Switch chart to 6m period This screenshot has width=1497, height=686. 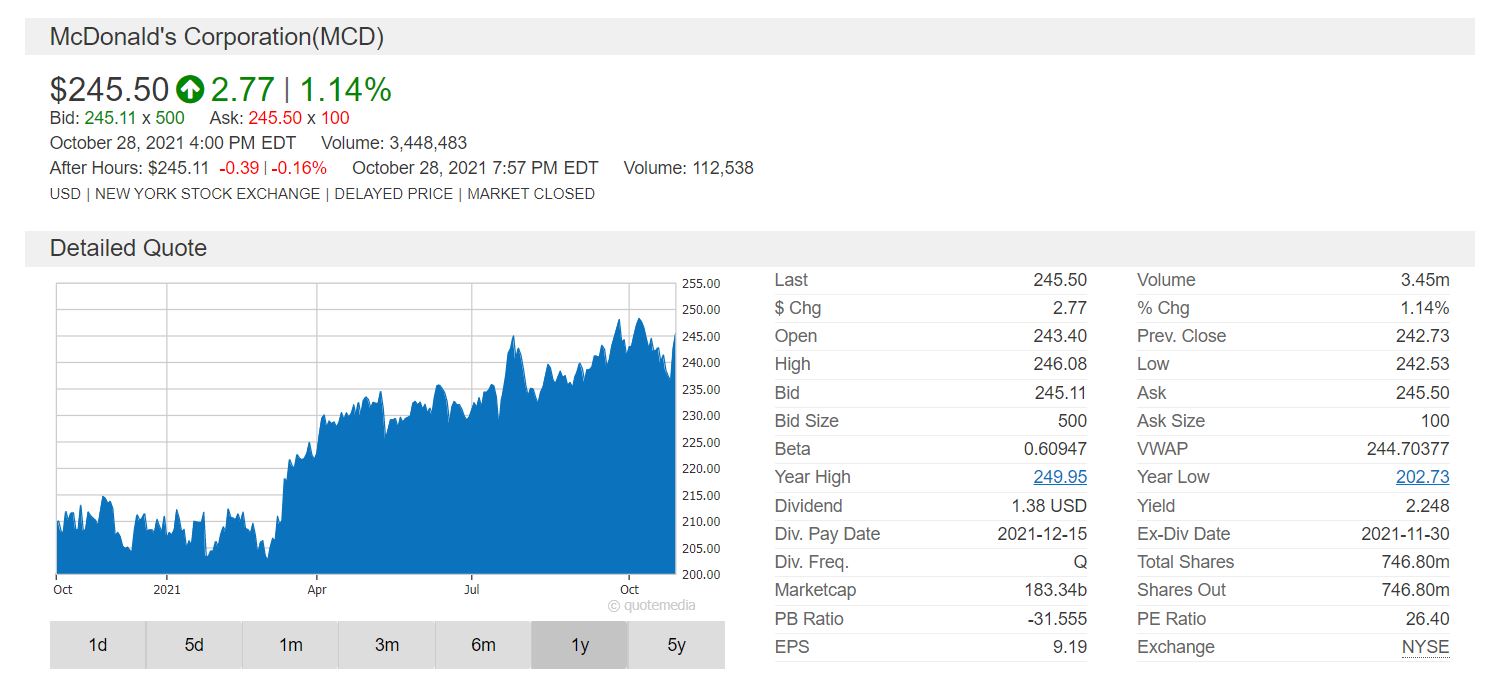pos(483,645)
